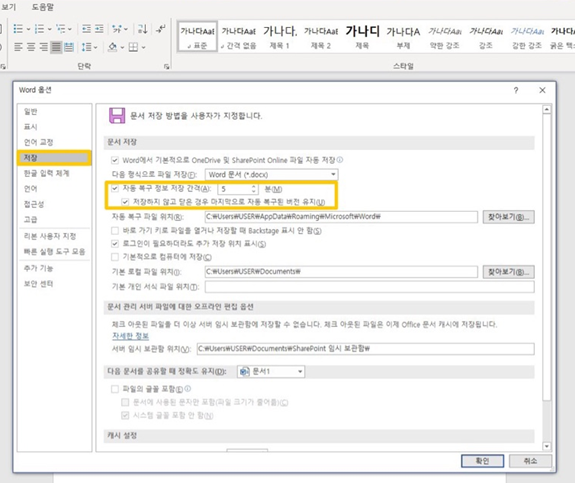
Task: Open 빠른 실행 도구 모음 category
Action: click(x=54, y=252)
